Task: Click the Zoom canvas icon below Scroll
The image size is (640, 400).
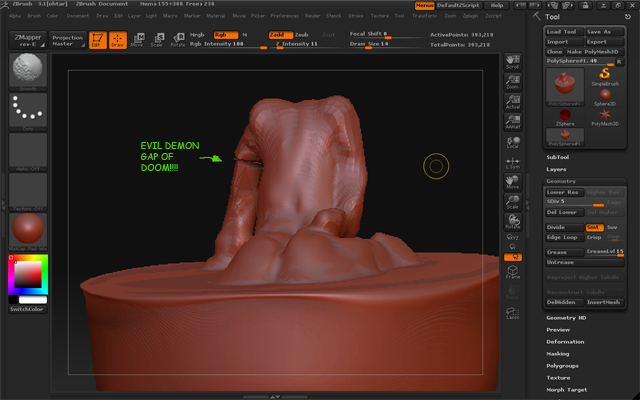Action: (x=513, y=82)
